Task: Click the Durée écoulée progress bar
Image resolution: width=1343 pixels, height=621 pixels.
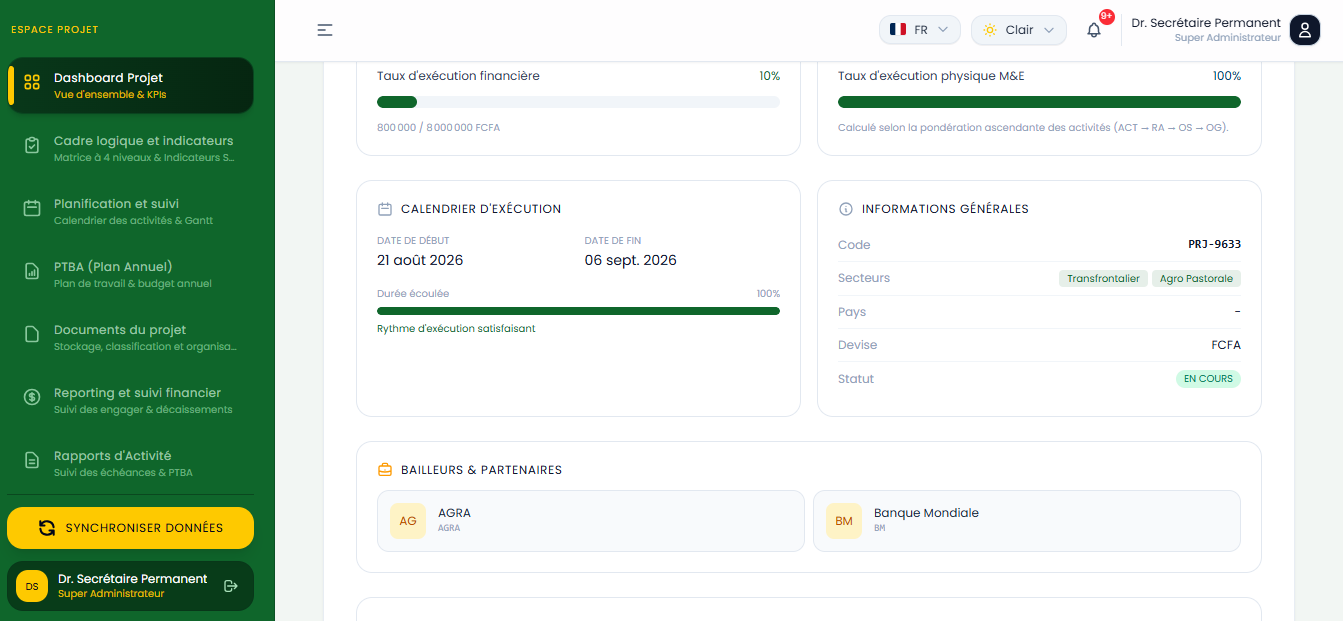Action: [578, 311]
